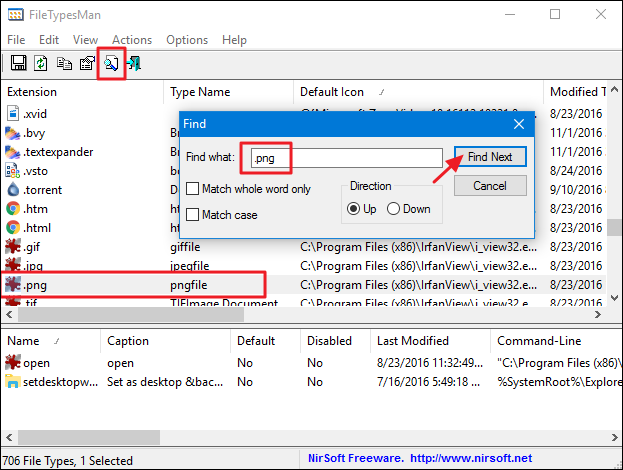Click upper list scroll down arrow
Viewport: 623px width, 470px height.
coord(614,298)
